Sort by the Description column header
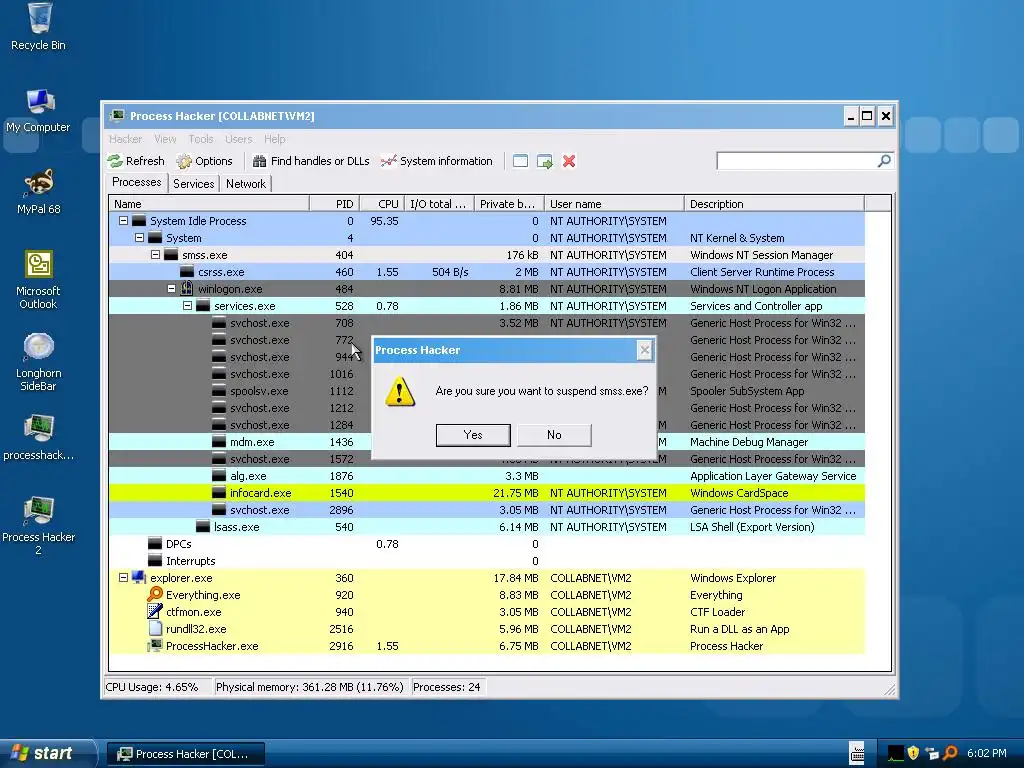This screenshot has height=768, width=1024. [x=775, y=204]
